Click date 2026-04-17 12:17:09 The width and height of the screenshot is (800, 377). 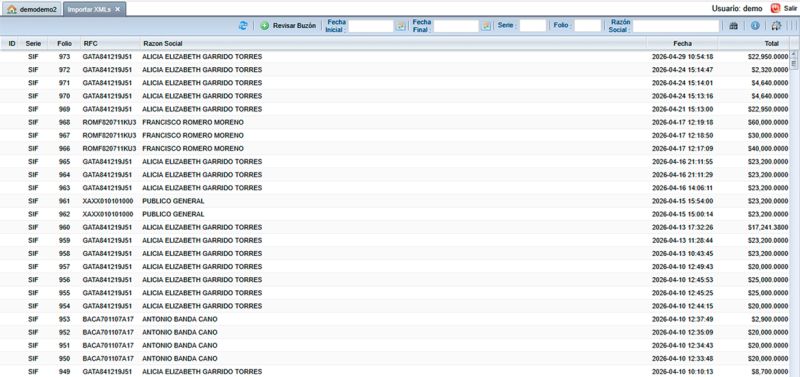coord(682,148)
